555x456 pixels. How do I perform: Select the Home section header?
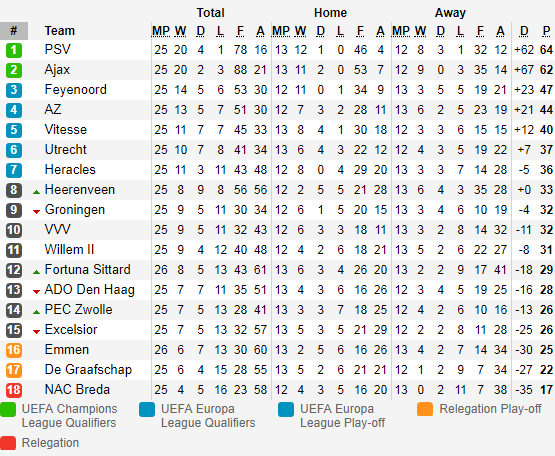pyautogui.click(x=330, y=13)
